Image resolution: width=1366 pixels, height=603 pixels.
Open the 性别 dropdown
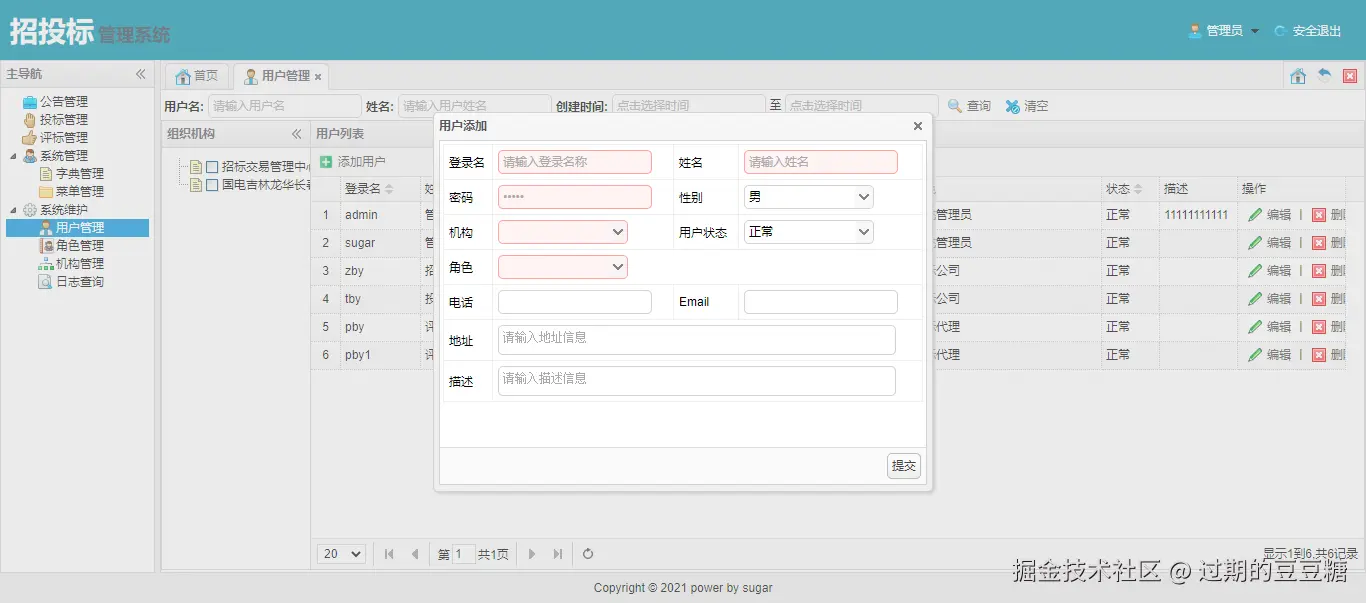[x=809, y=197]
